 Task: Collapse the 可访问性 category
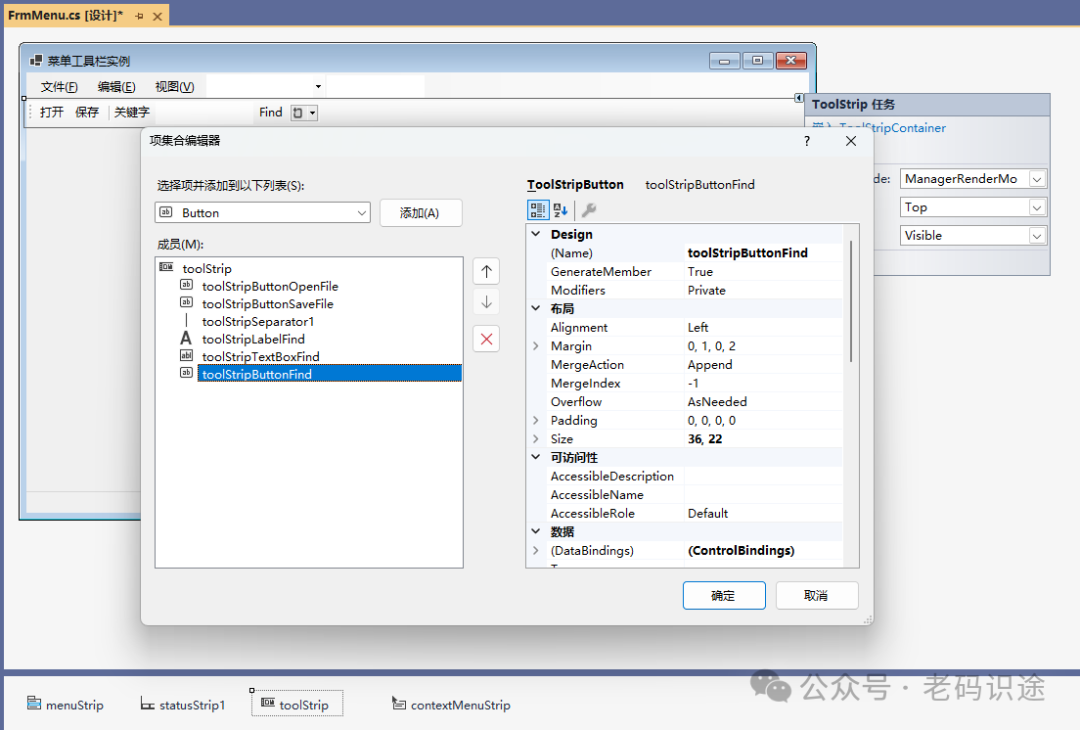[x=535, y=457]
